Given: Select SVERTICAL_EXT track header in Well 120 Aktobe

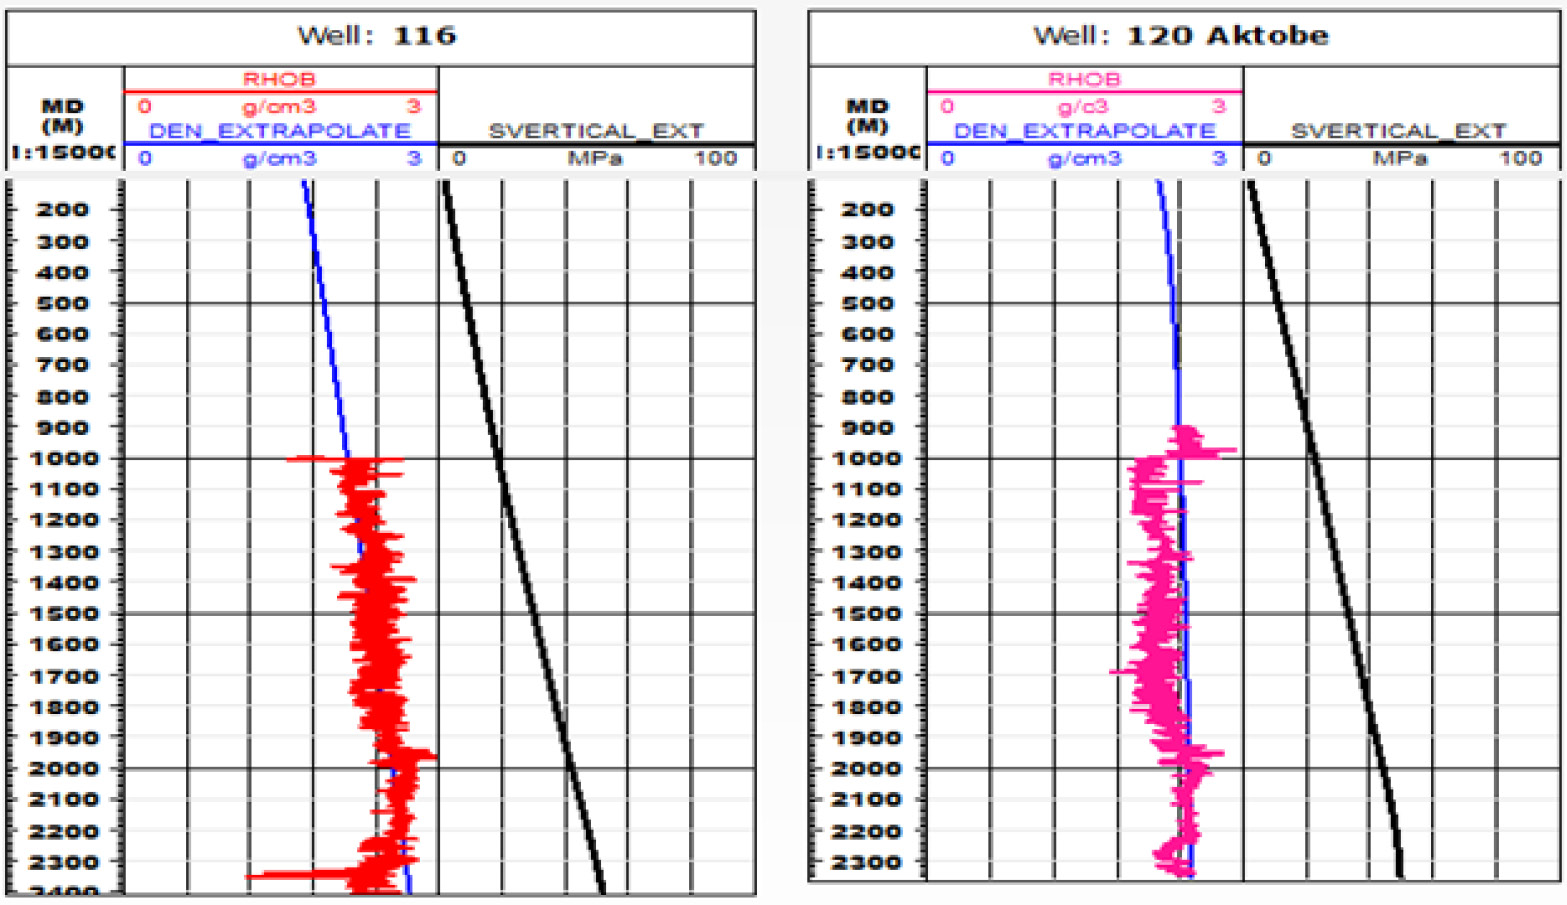Looking at the screenshot, I should (1398, 131).
